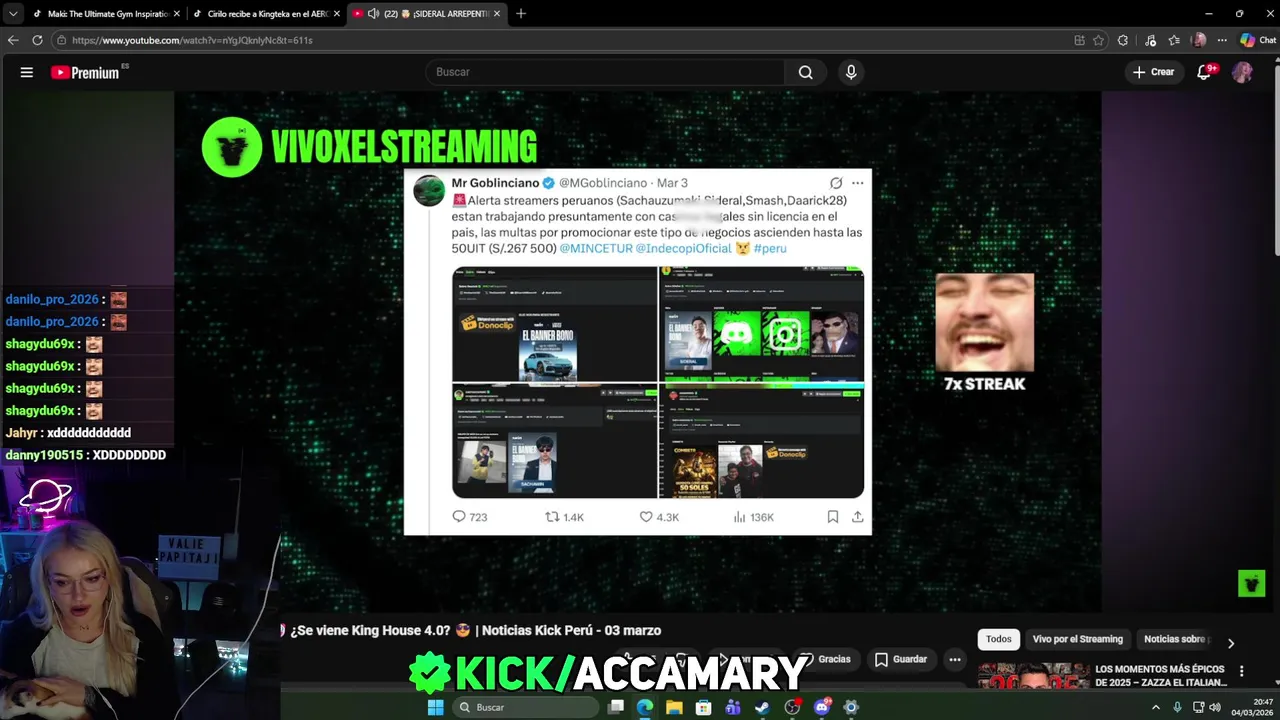
Task: Click the Gracias button
Action: [825, 660]
